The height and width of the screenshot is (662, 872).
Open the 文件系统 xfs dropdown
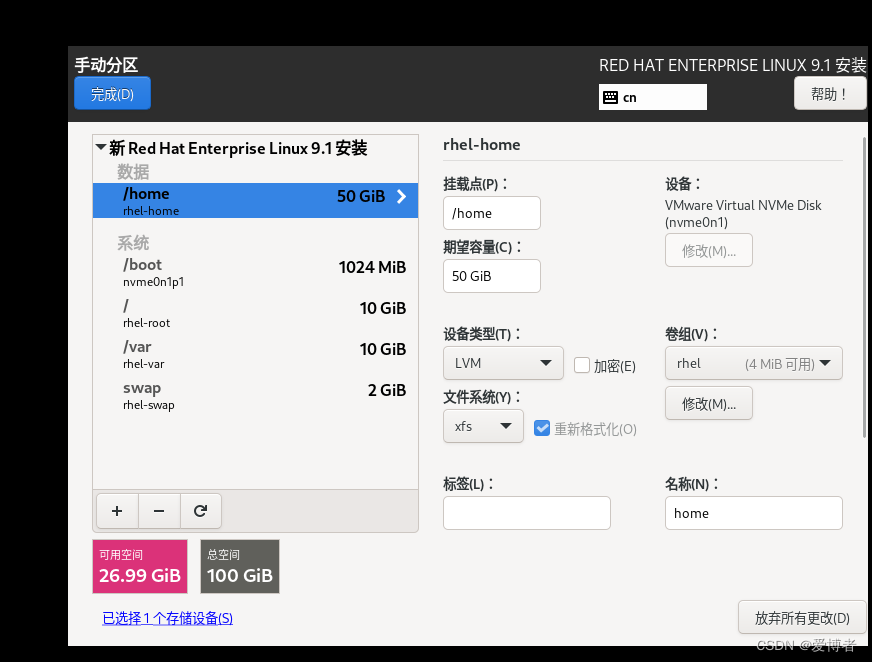pyautogui.click(x=483, y=426)
